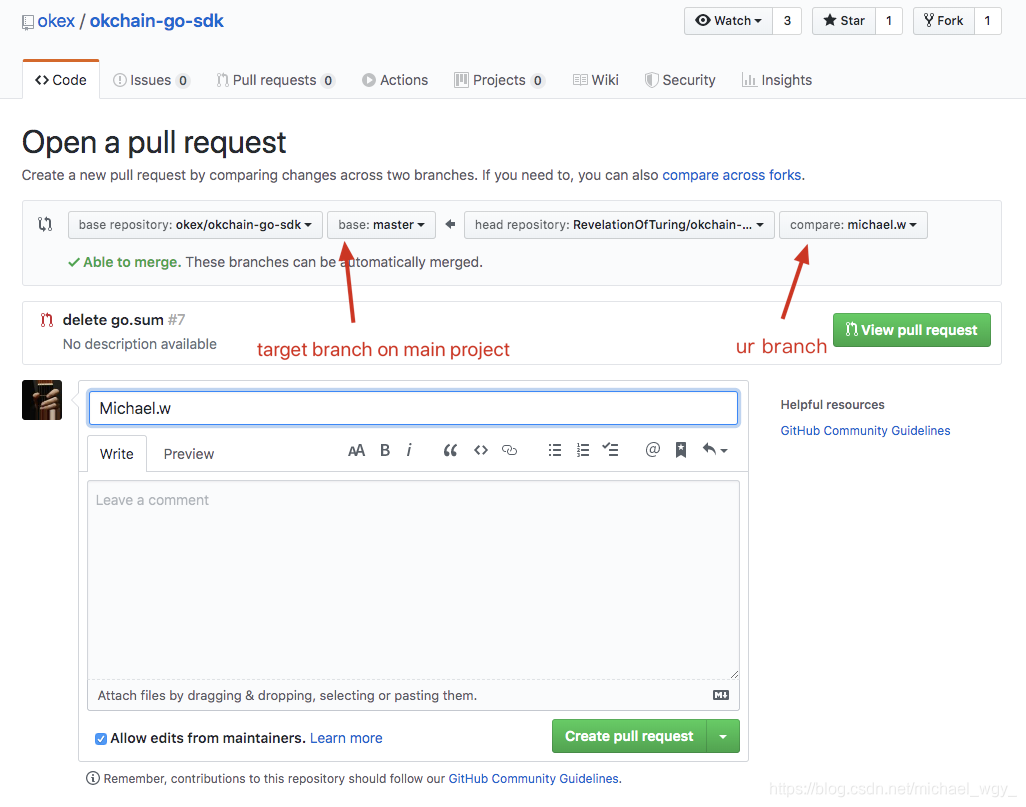
Task: Switch to the Code tab
Action: pyautogui.click(x=61, y=80)
